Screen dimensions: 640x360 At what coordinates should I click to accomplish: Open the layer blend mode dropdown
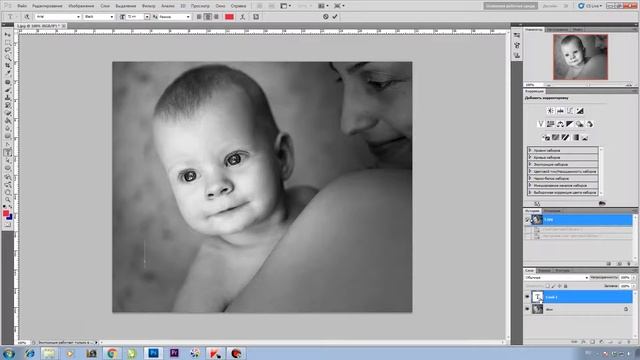pos(557,278)
